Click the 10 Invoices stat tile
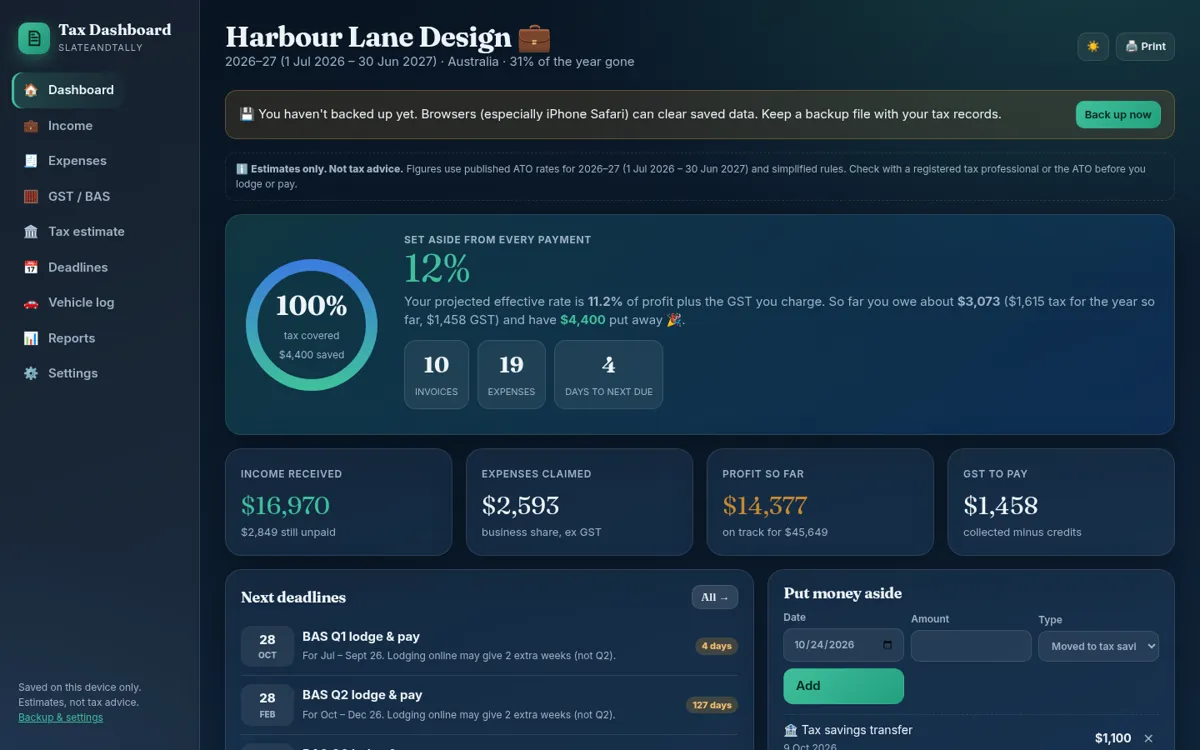The width and height of the screenshot is (1200, 750). [436, 375]
